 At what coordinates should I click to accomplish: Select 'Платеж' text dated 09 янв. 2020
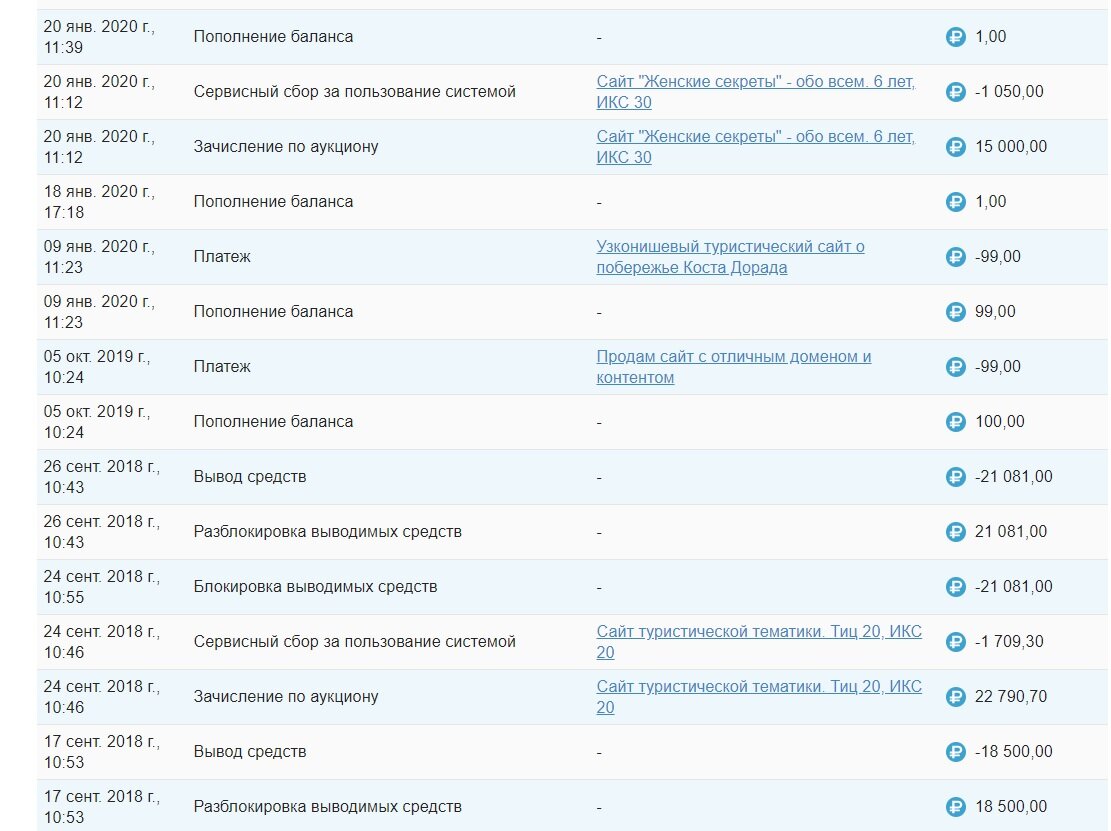coord(222,257)
